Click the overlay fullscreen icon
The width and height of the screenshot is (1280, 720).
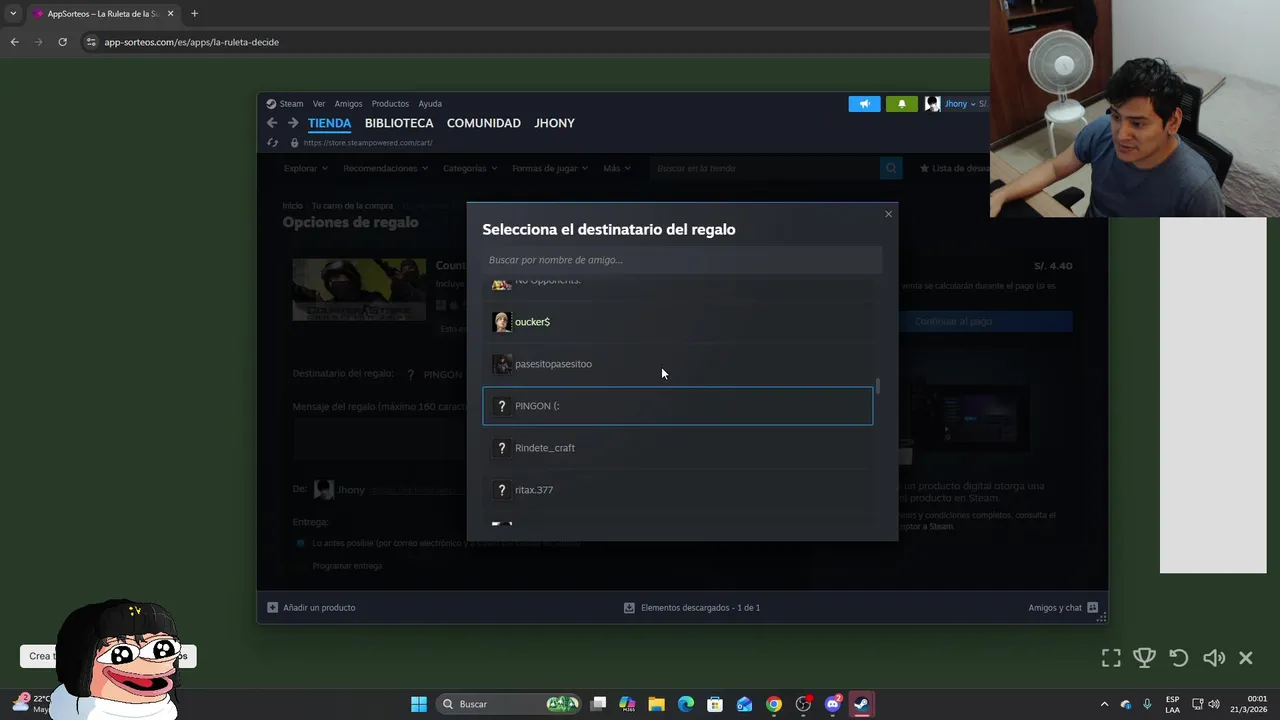pos(1111,658)
